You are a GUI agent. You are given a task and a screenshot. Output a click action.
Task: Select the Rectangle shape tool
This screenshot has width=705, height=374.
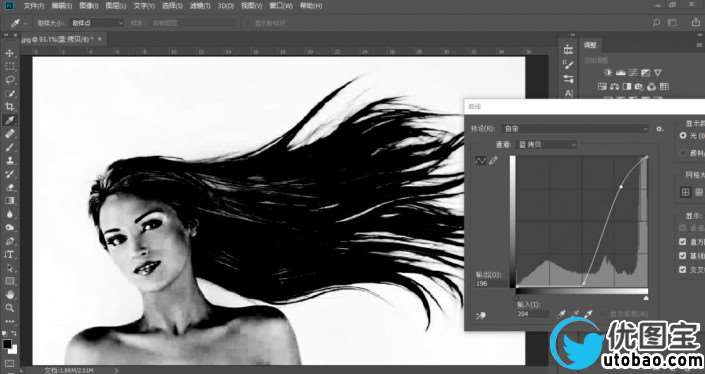(9, 281)
